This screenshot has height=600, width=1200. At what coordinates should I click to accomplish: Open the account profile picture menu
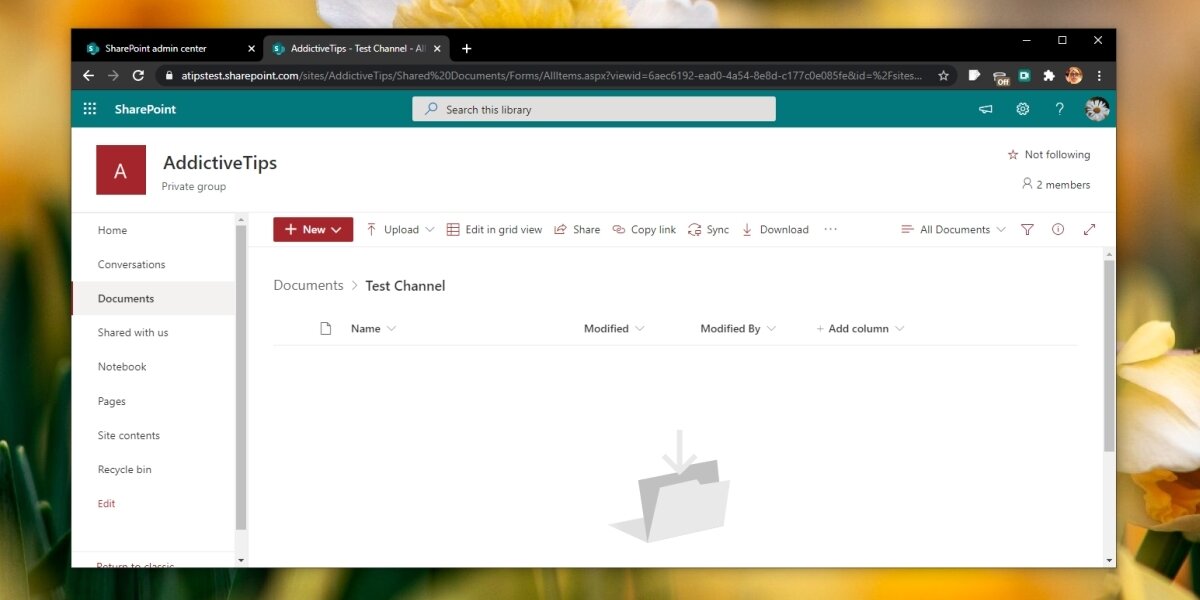click(1097, 109)
